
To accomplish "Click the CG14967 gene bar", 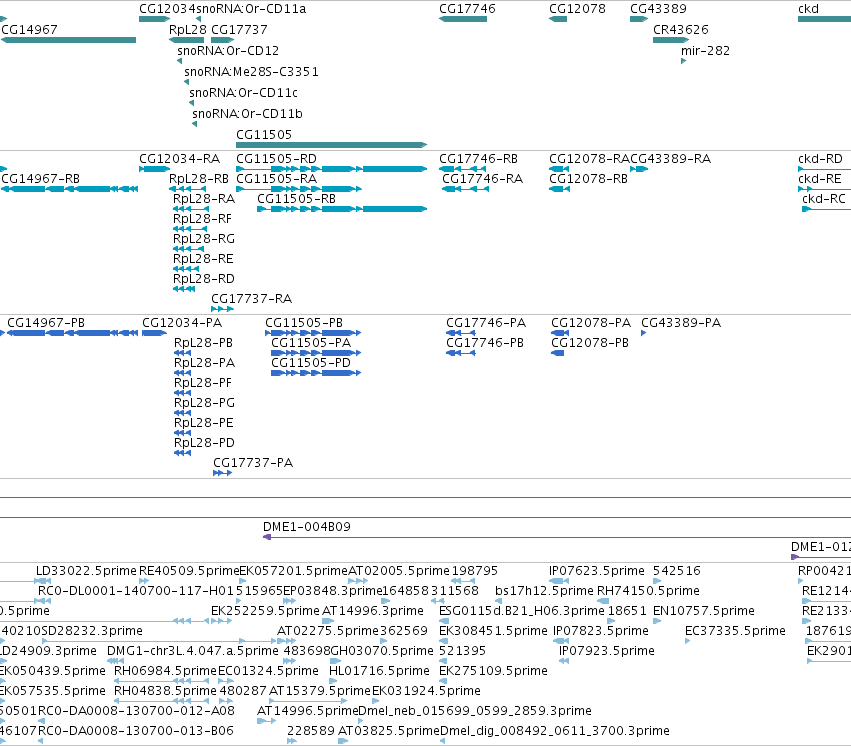I will [x=68, y=40].
